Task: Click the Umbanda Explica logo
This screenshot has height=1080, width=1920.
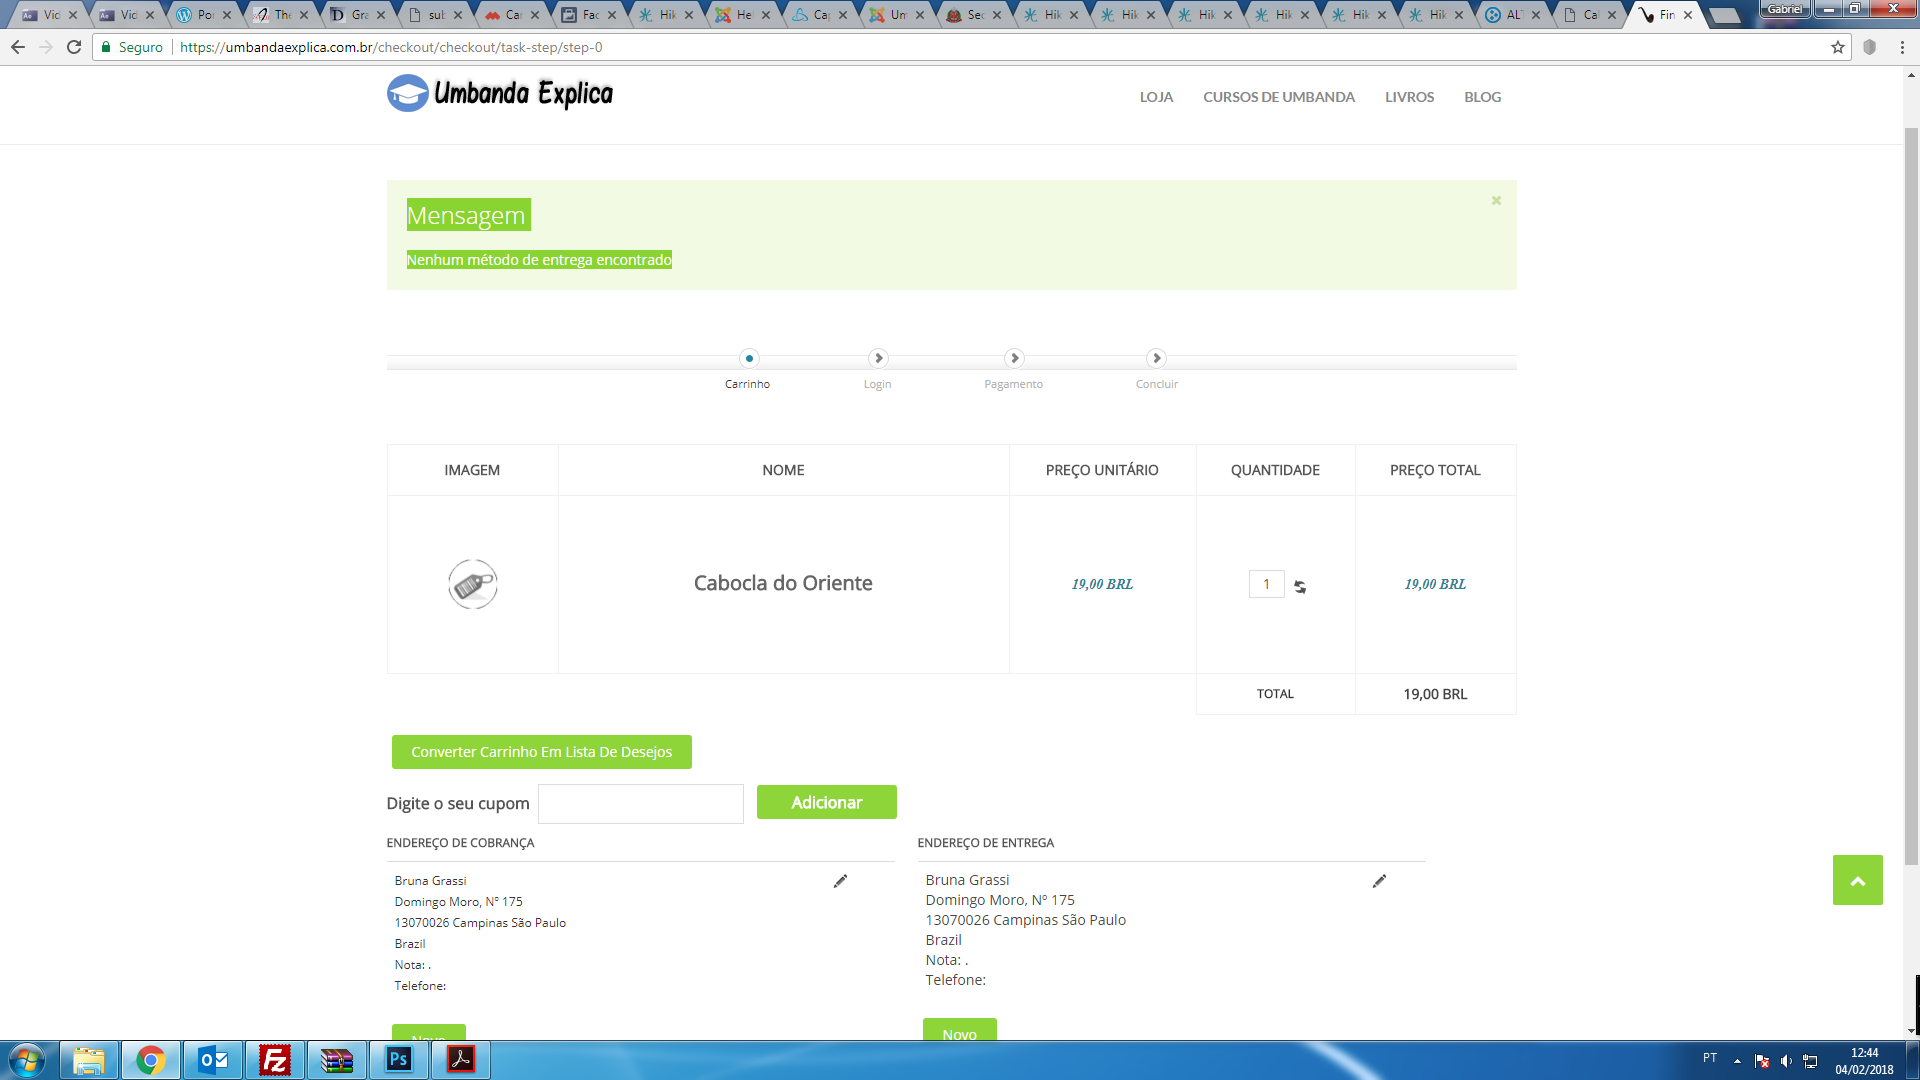Action: coord(499,94)
